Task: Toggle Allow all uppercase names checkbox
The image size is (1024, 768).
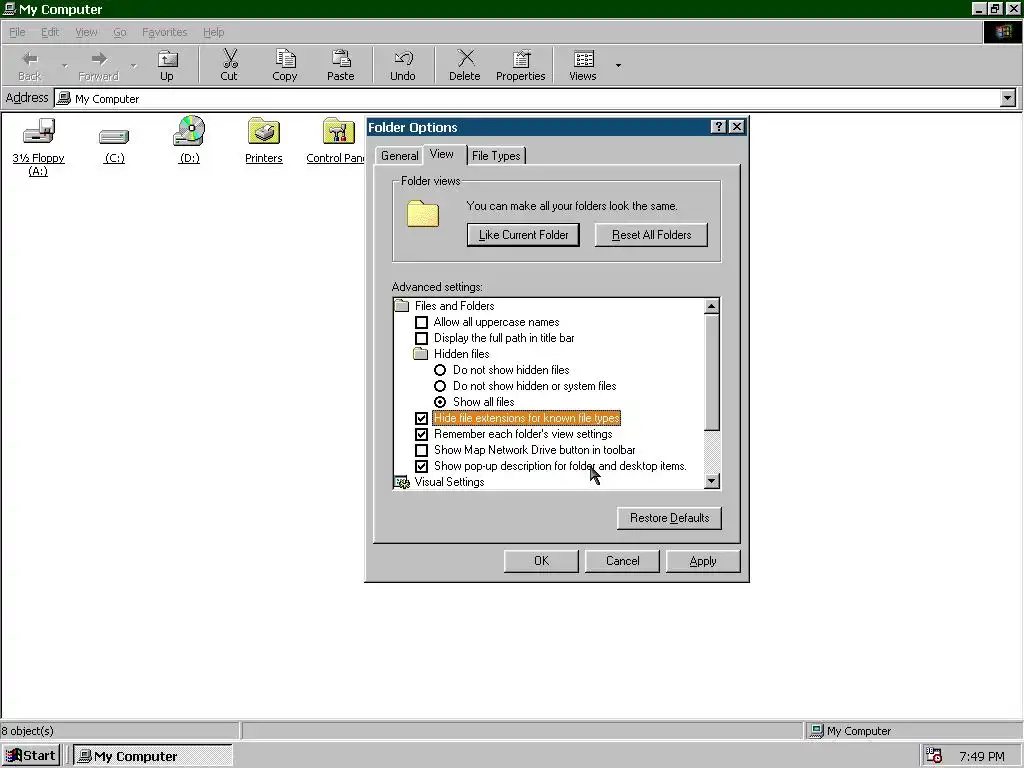Action: (422, 322)
